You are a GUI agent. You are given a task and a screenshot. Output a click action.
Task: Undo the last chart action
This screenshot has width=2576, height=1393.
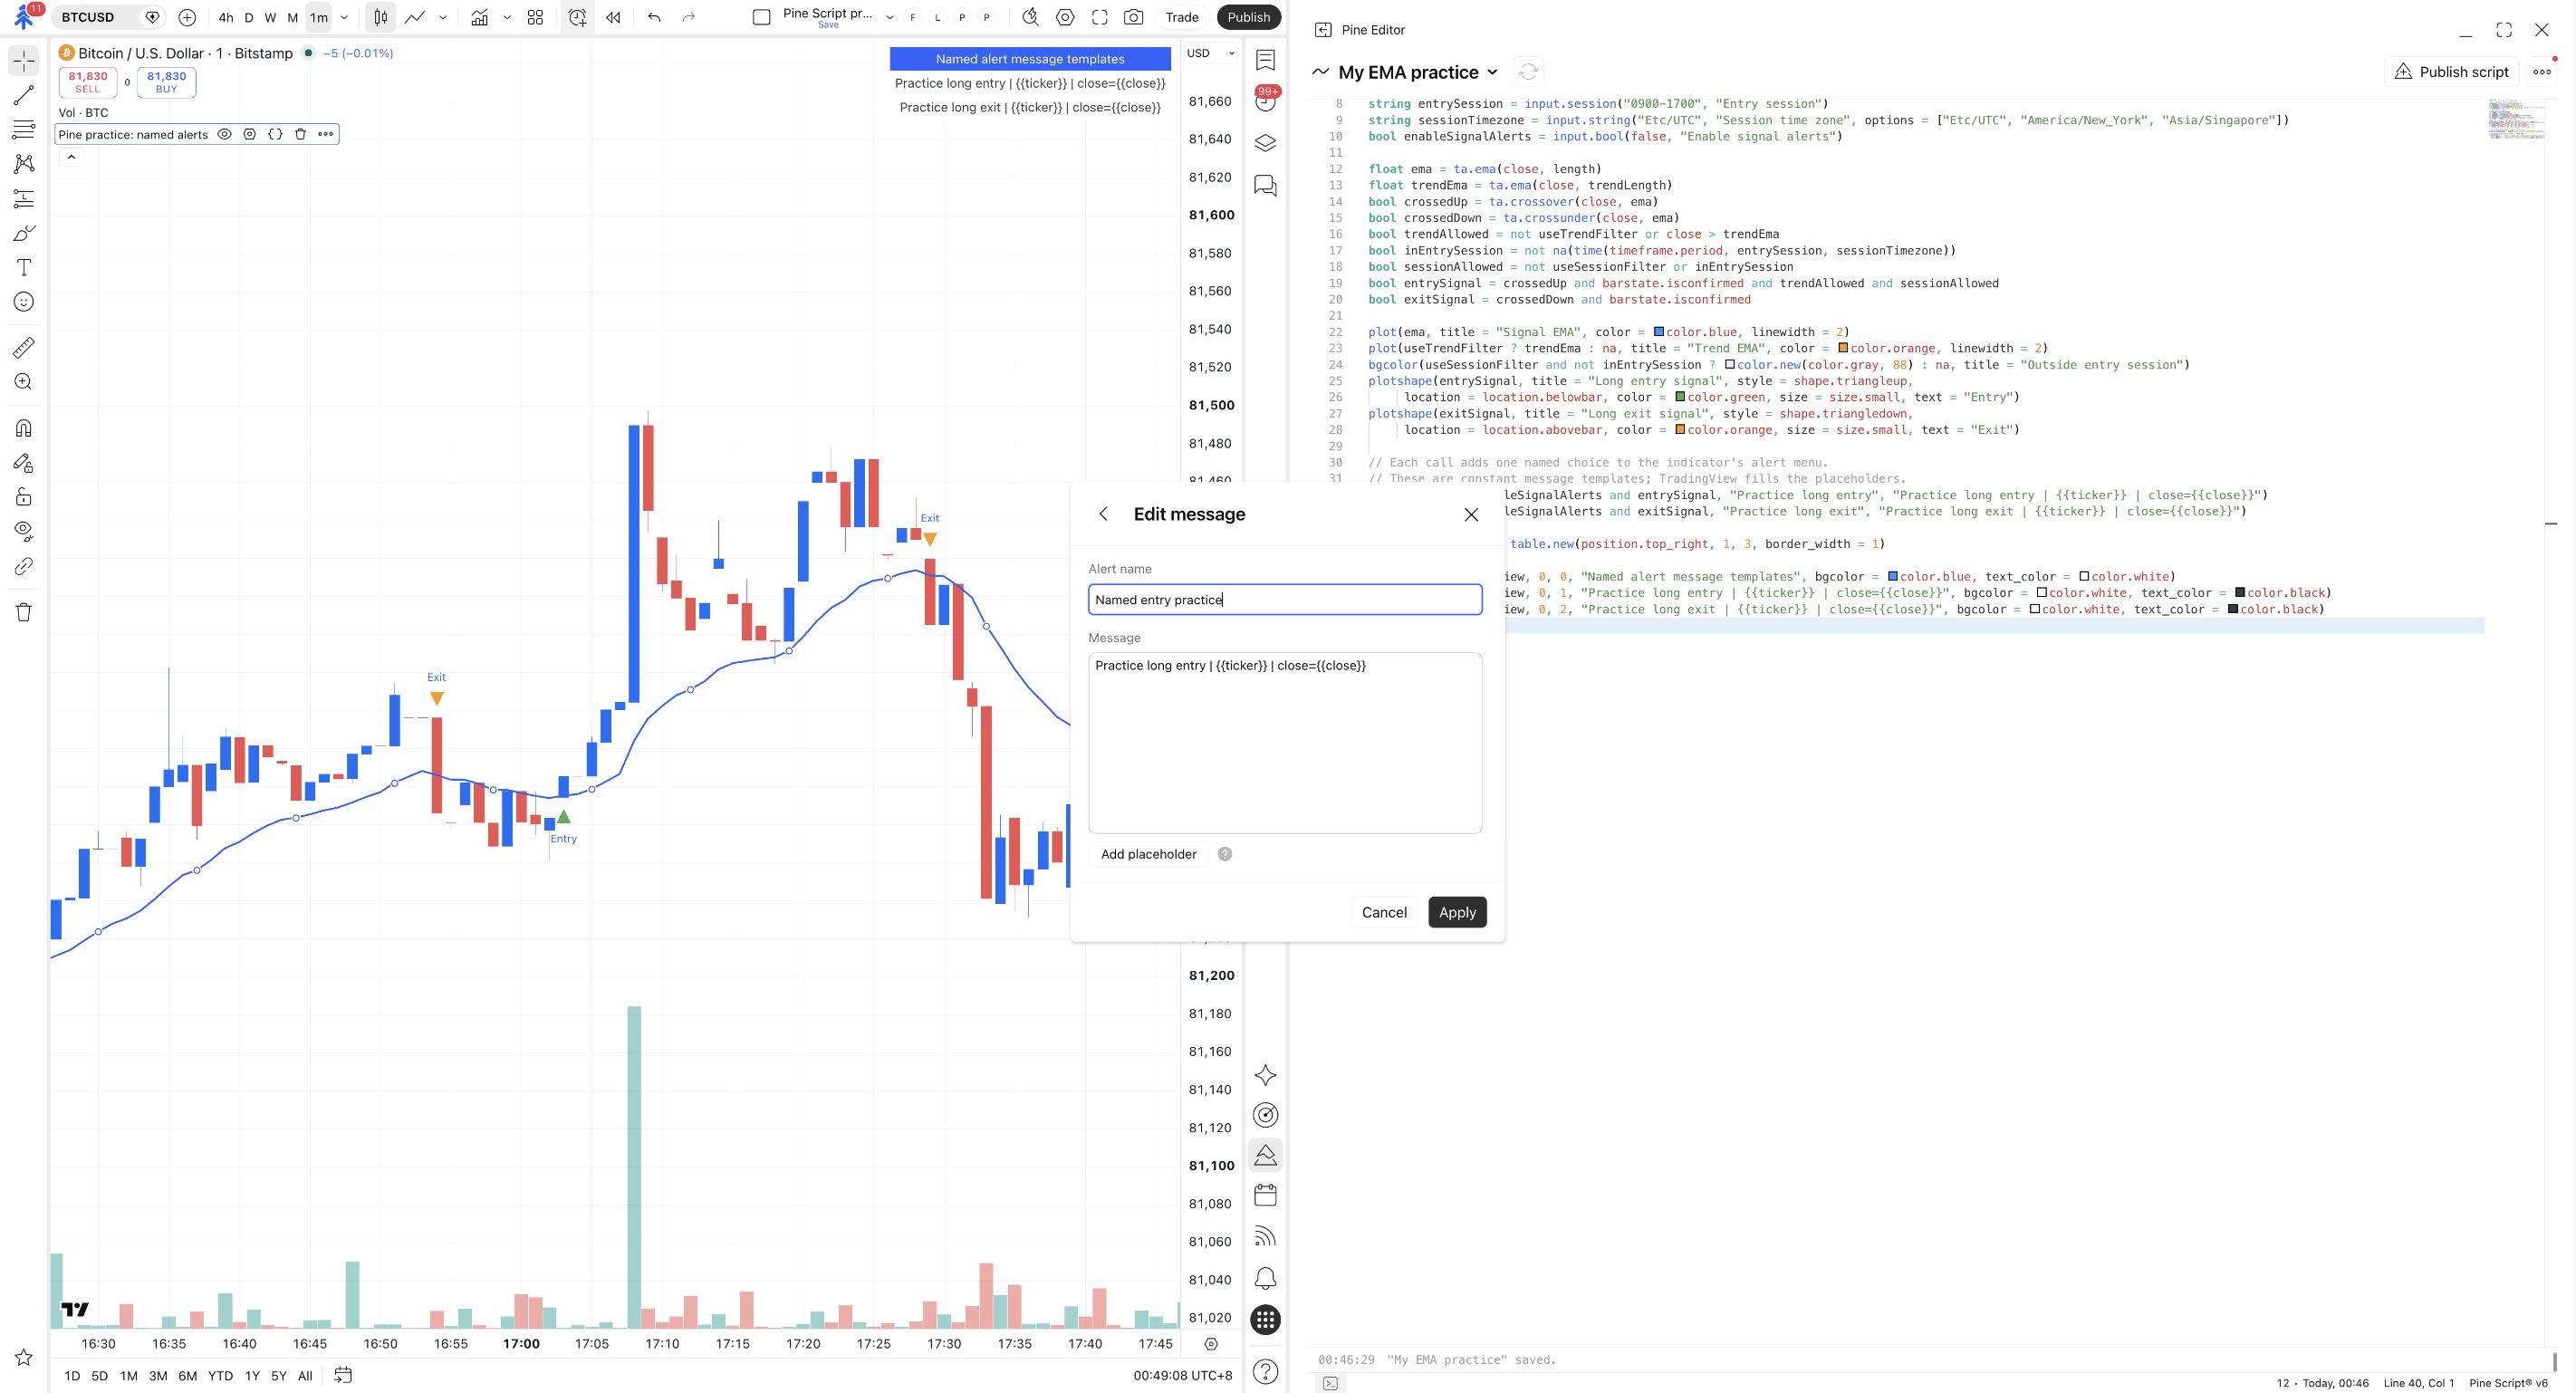(x=654, y=17)
